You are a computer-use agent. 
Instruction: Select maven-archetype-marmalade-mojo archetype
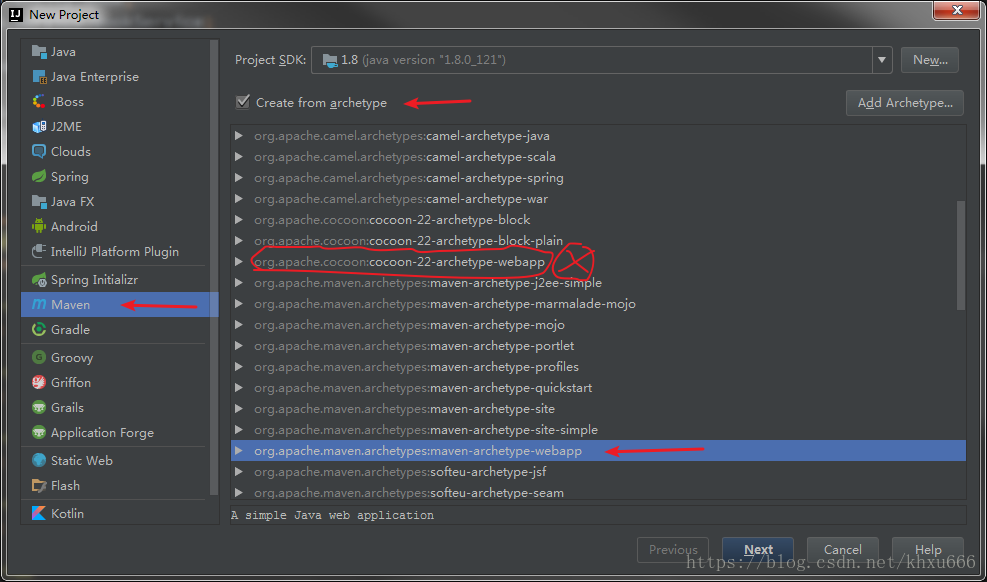(x=444, y=304)
